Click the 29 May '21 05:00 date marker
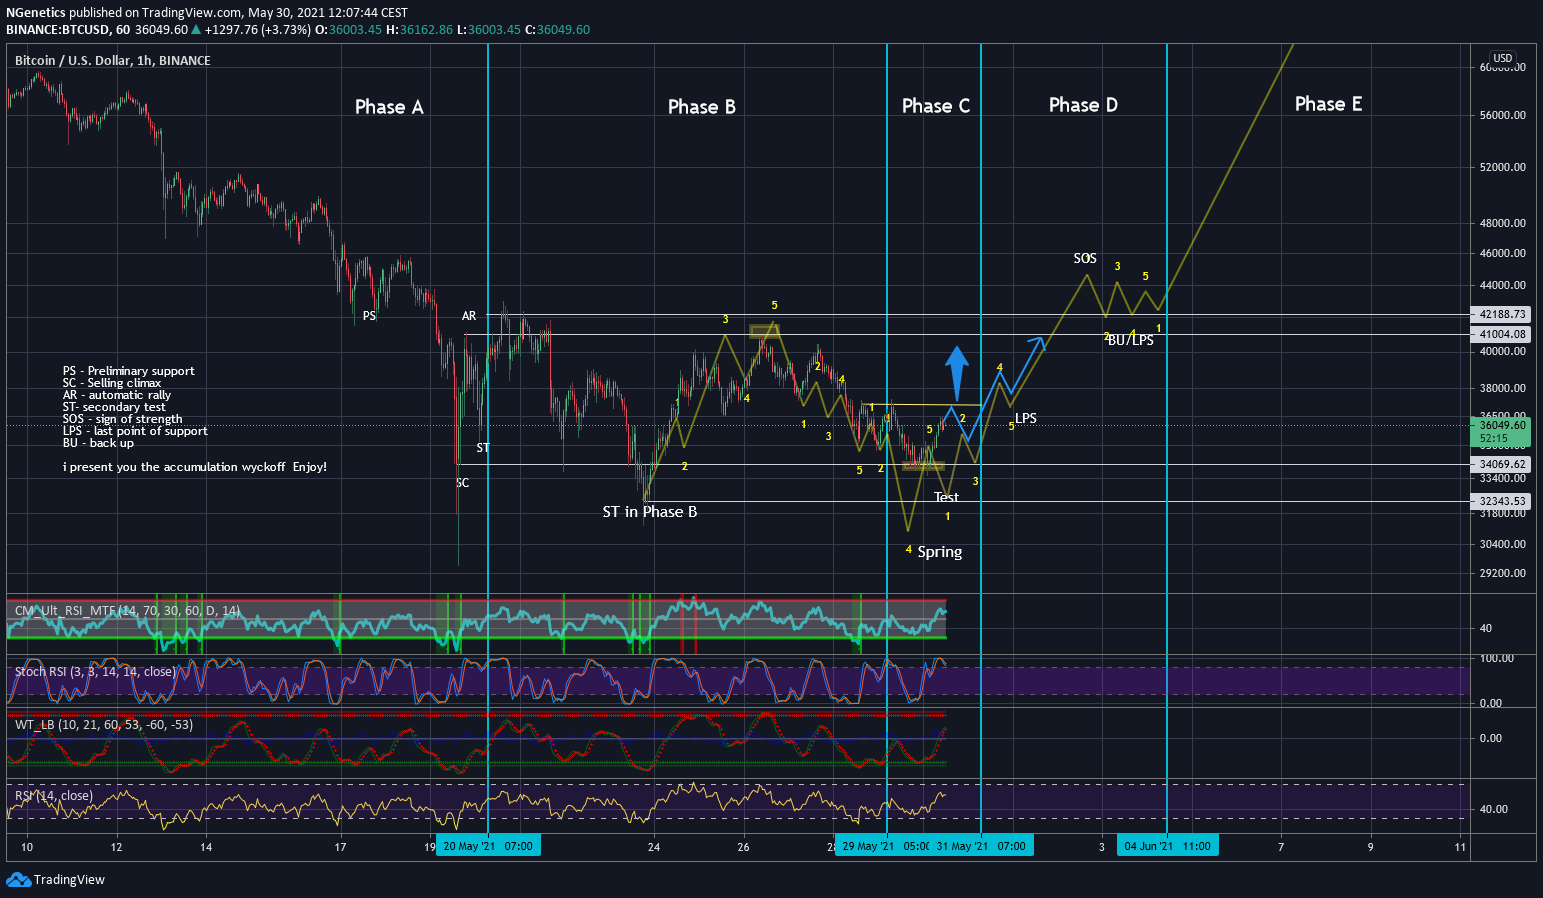Viewport: 1543px width, 898px height. (884, 846)
